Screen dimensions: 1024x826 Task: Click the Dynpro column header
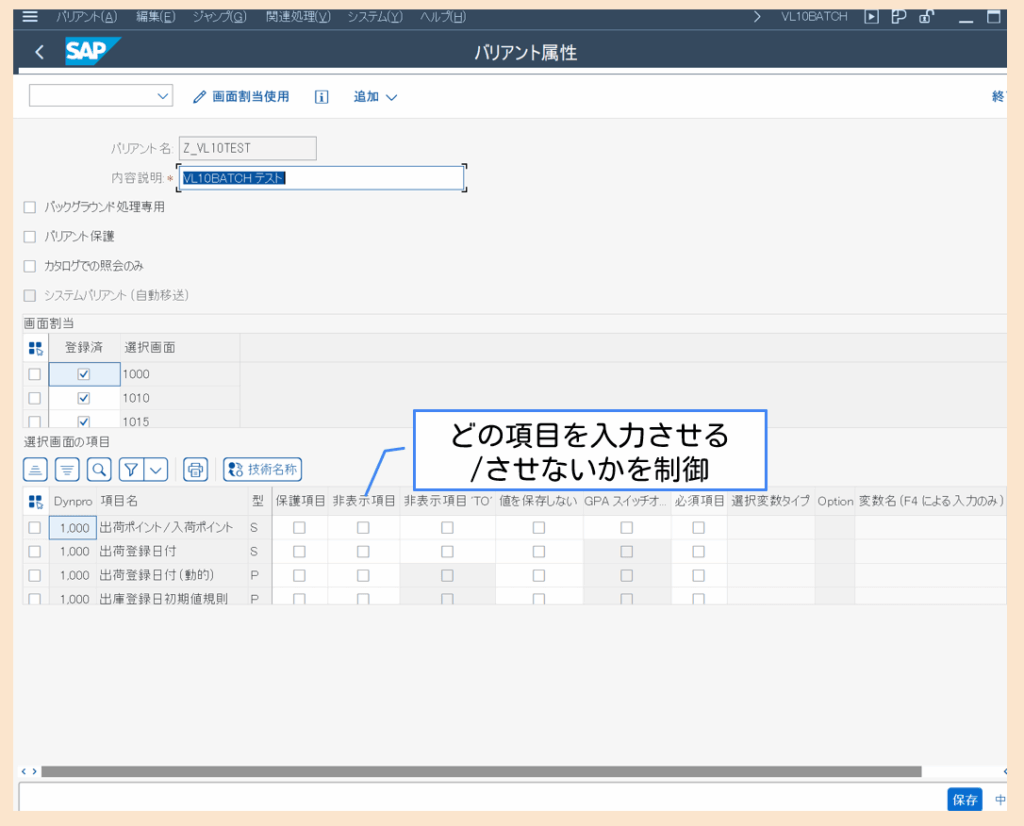pos(73,501)
